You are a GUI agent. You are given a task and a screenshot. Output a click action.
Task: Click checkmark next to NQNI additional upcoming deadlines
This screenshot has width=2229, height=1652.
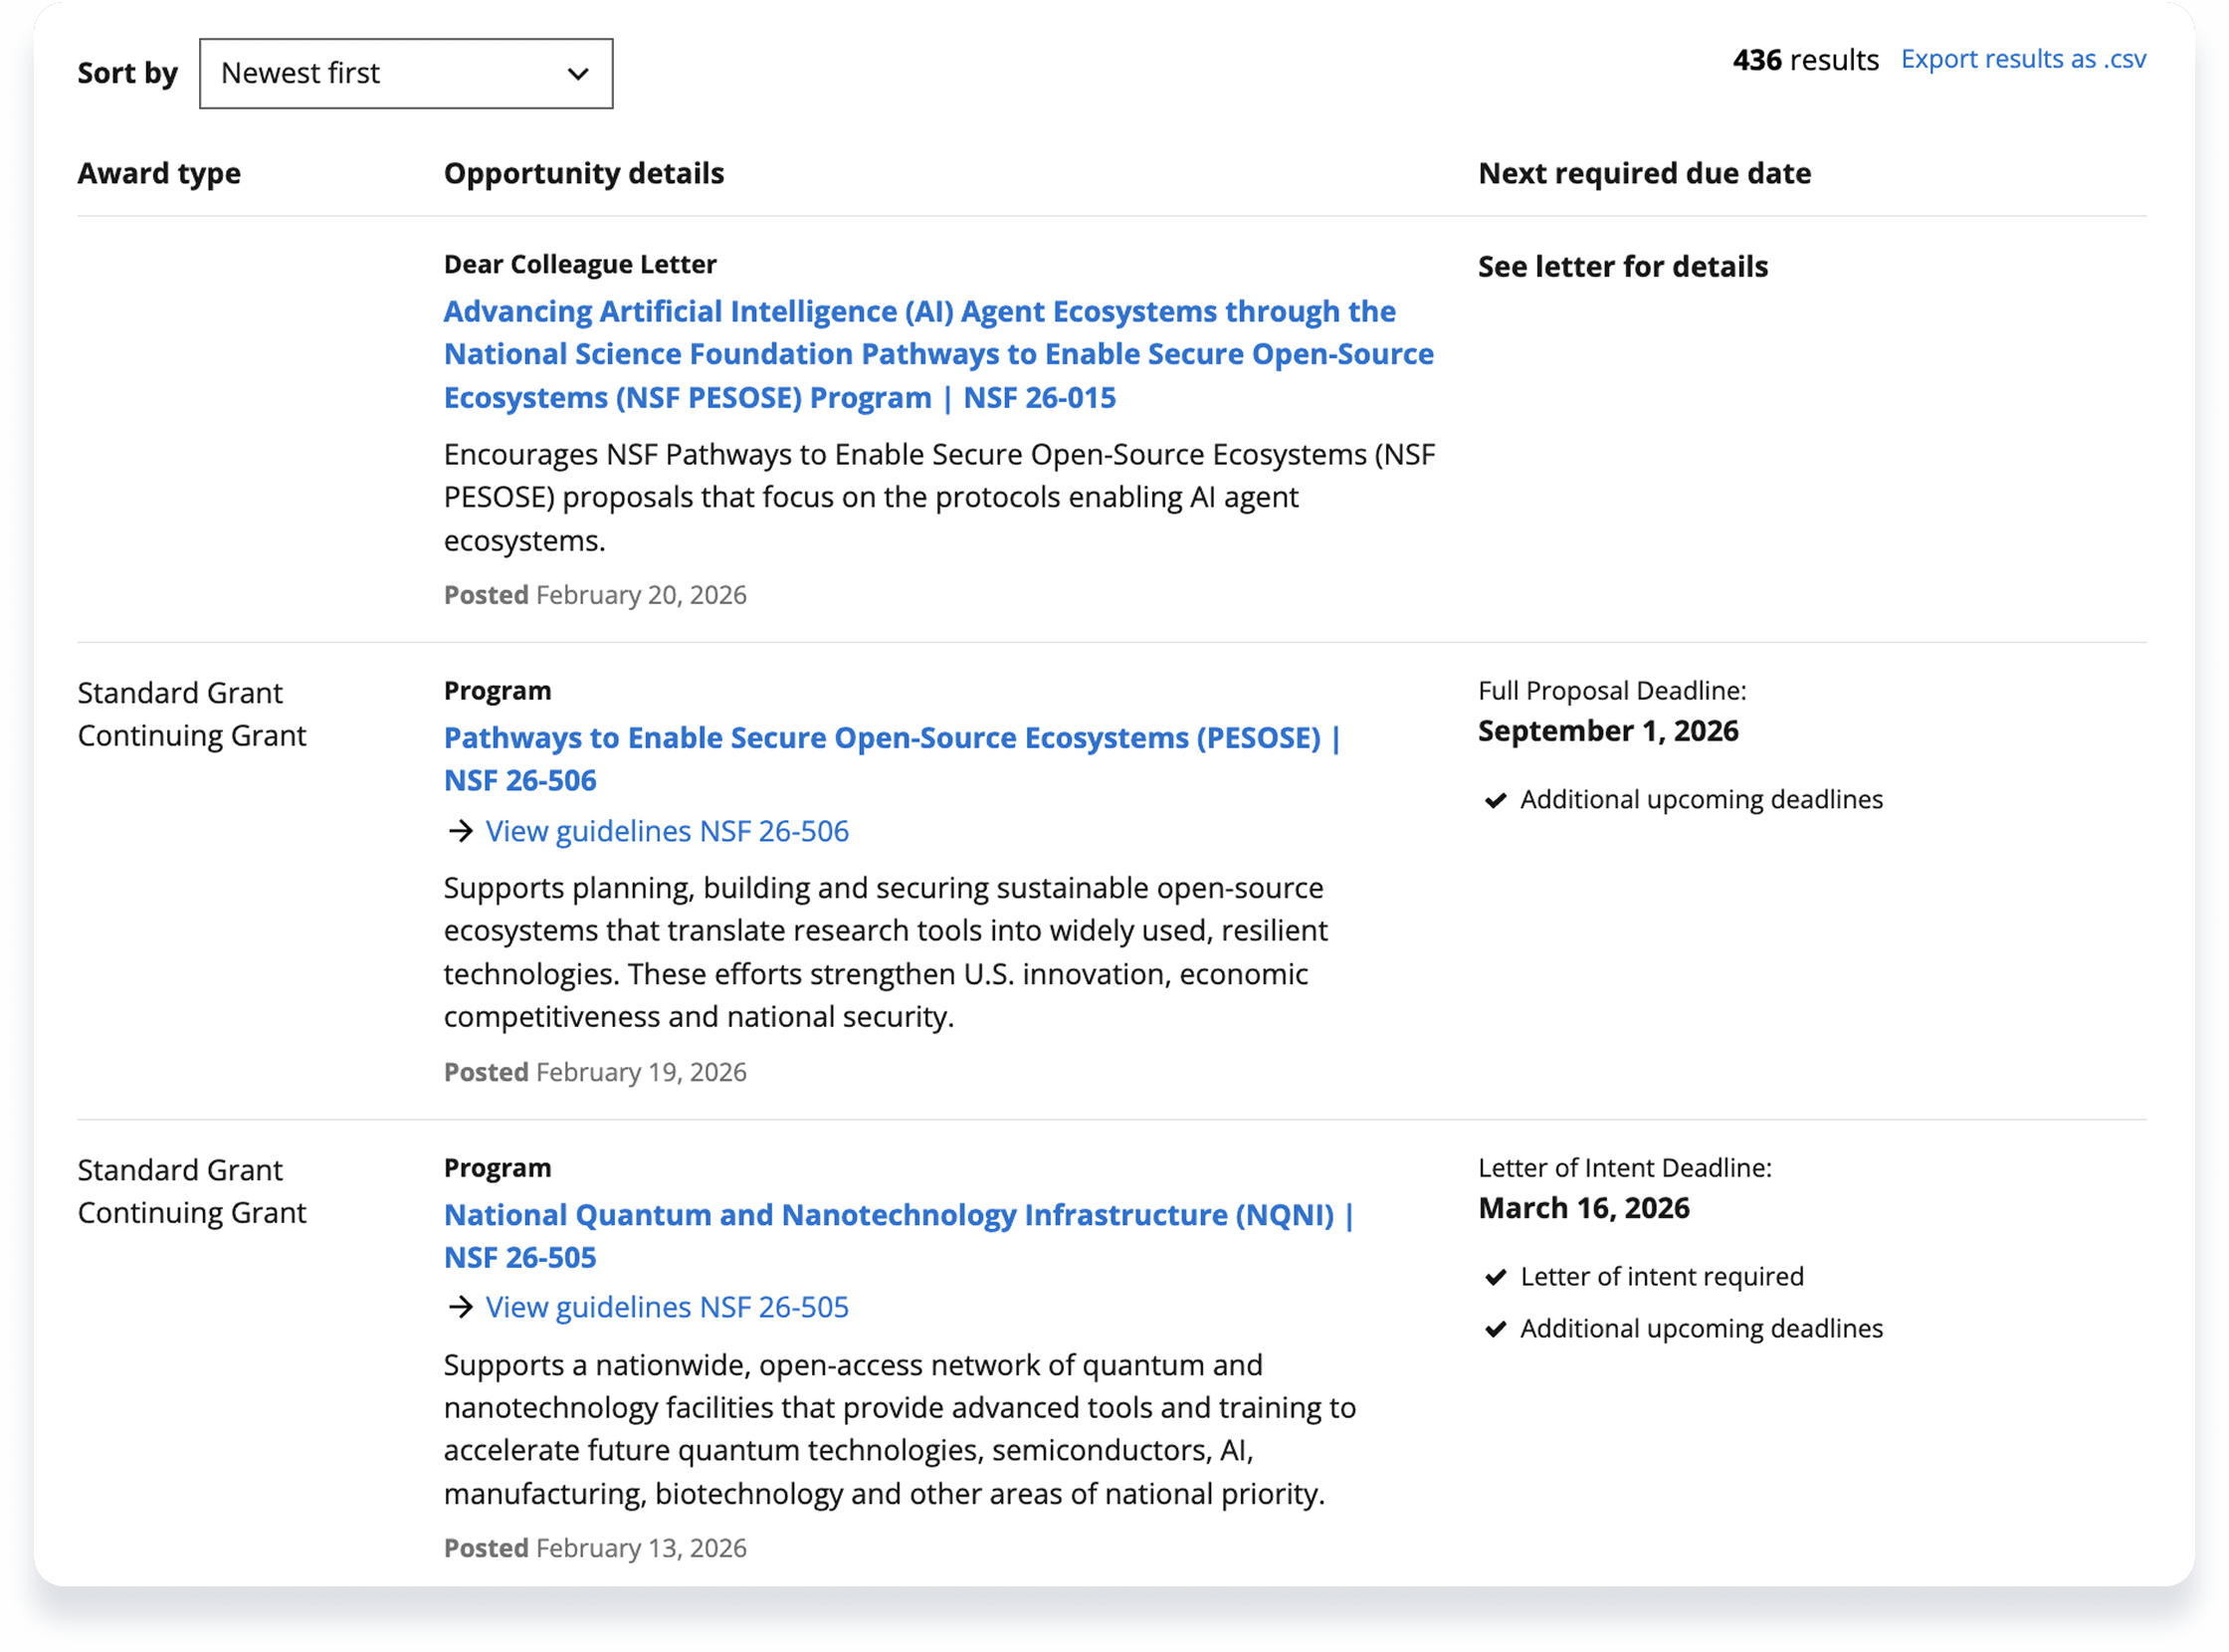(x=1495, y=1329)
